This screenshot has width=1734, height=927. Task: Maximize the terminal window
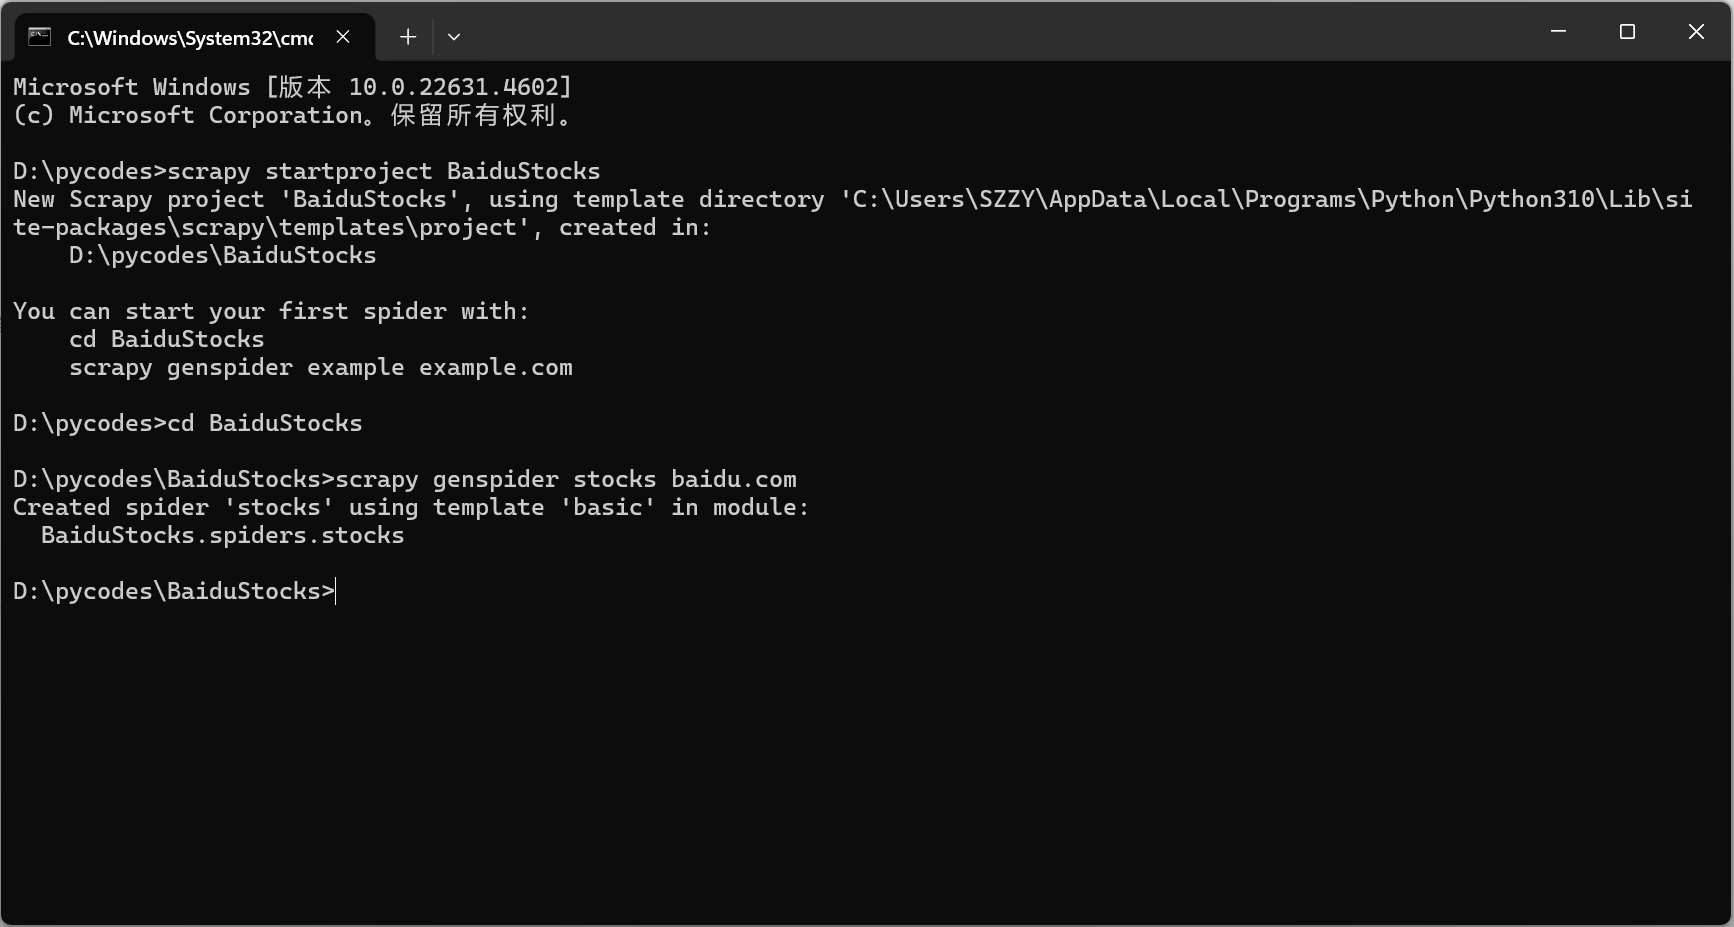pyautogui.click(x=1627, y=32)
